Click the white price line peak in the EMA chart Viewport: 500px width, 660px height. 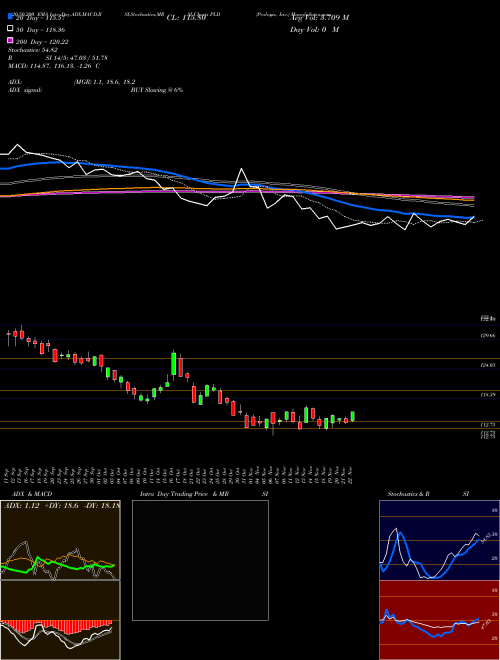pyautogui.click(x=242, y=169)
